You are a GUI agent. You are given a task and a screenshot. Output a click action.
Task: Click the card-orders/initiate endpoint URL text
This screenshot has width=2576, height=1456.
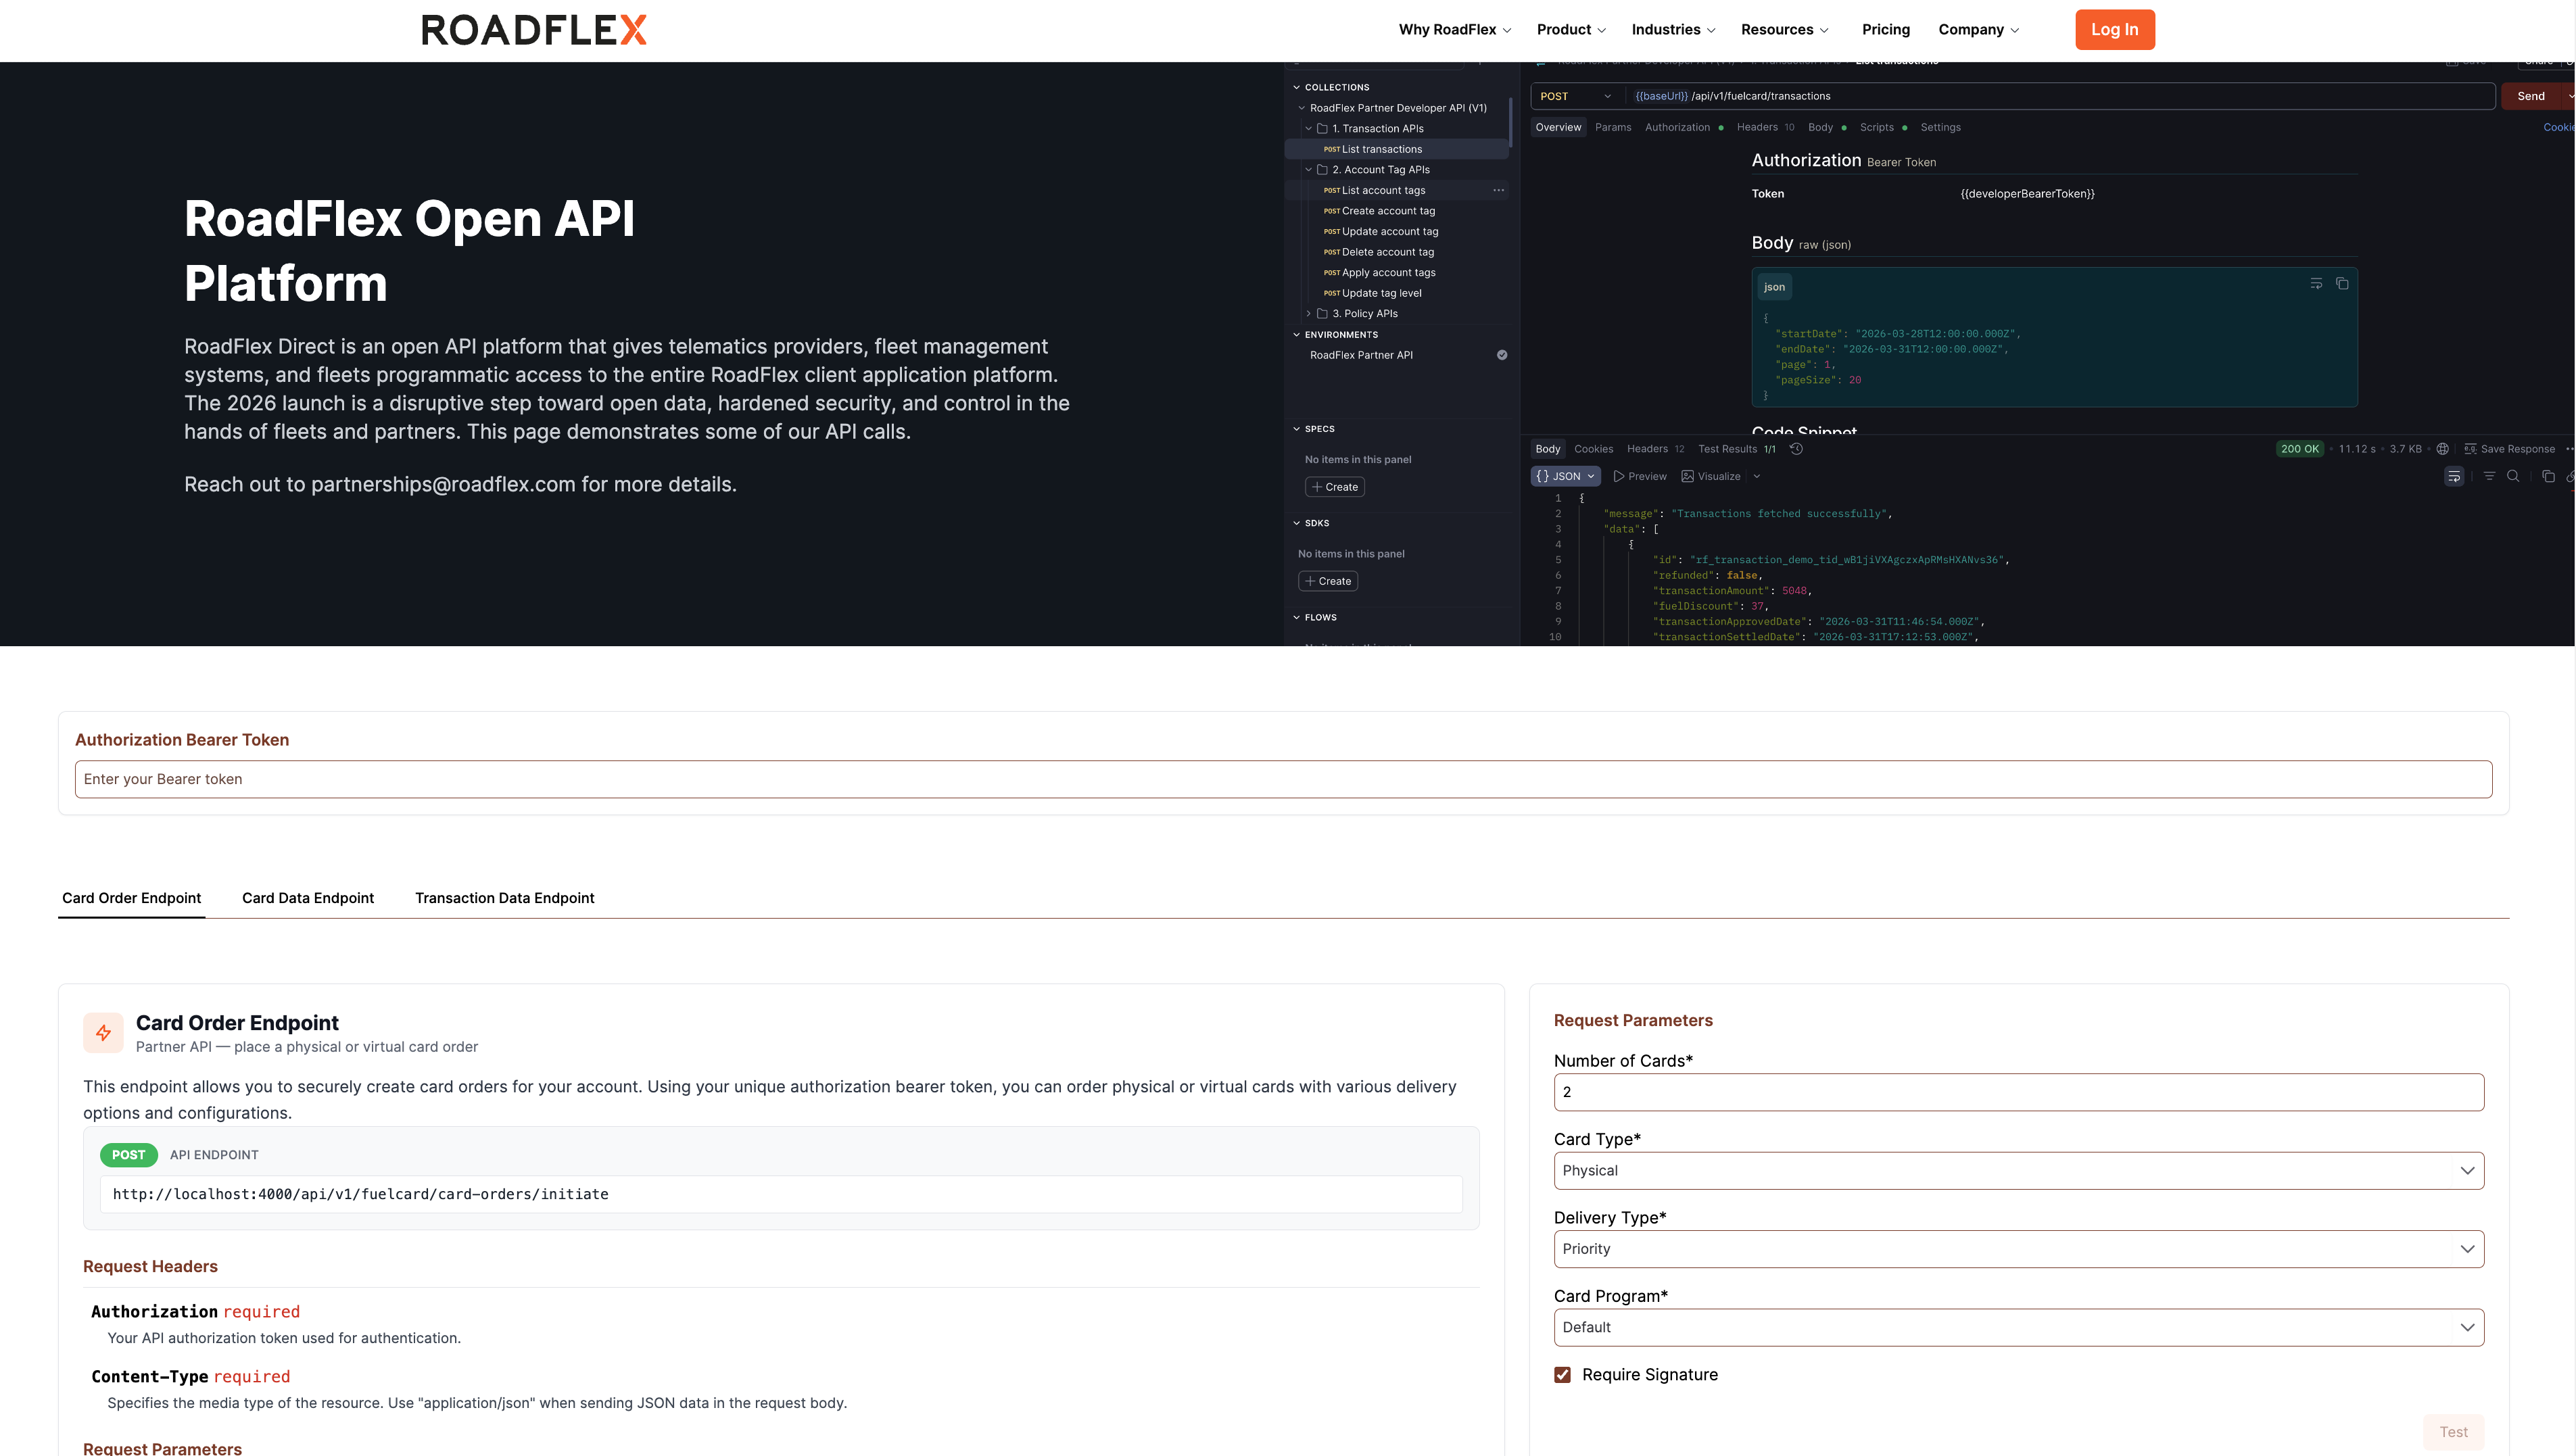coord(361,1194)
